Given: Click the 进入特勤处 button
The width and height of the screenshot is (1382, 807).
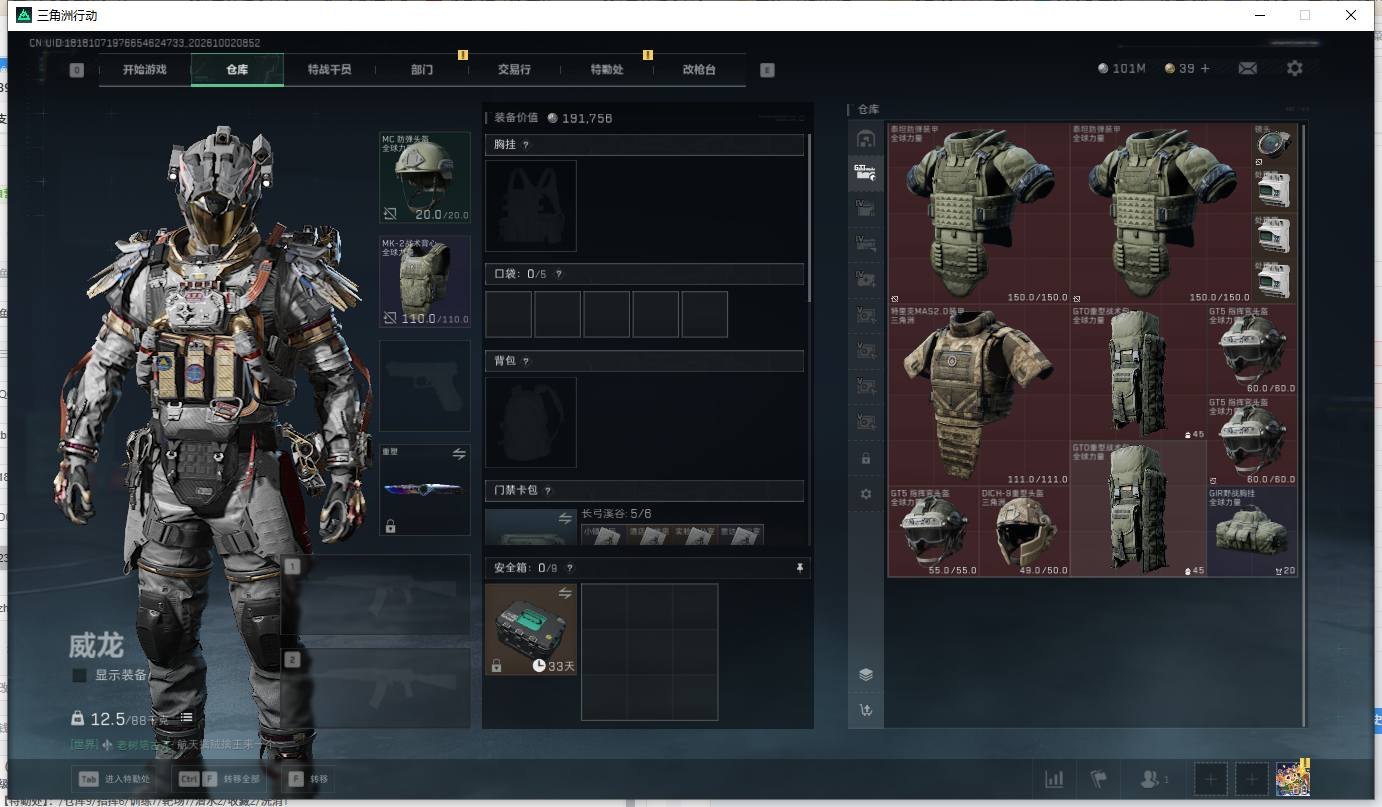Looking at the screenshot, I should click(x=114, y=779).
